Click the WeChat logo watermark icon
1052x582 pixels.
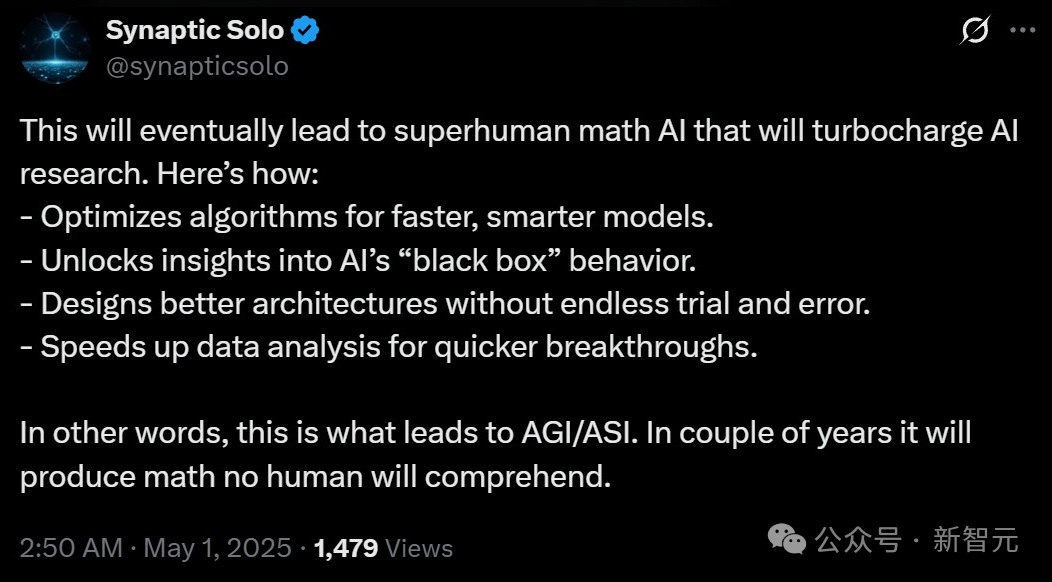coord(786,540)
